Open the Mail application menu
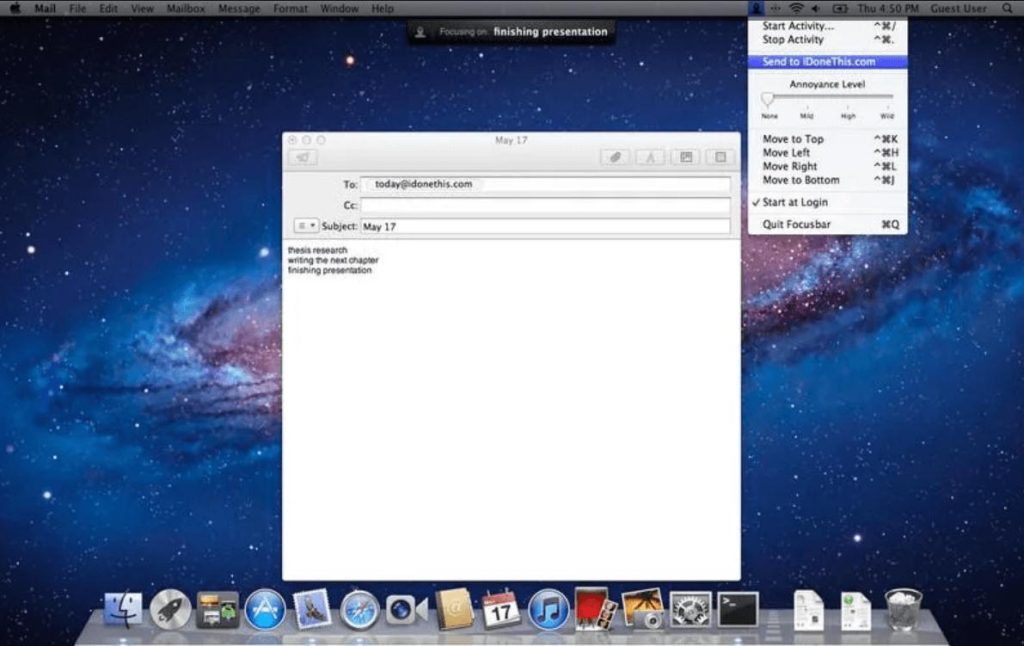The width and height of the screenshot is (1024, 646). click(44, 8)
